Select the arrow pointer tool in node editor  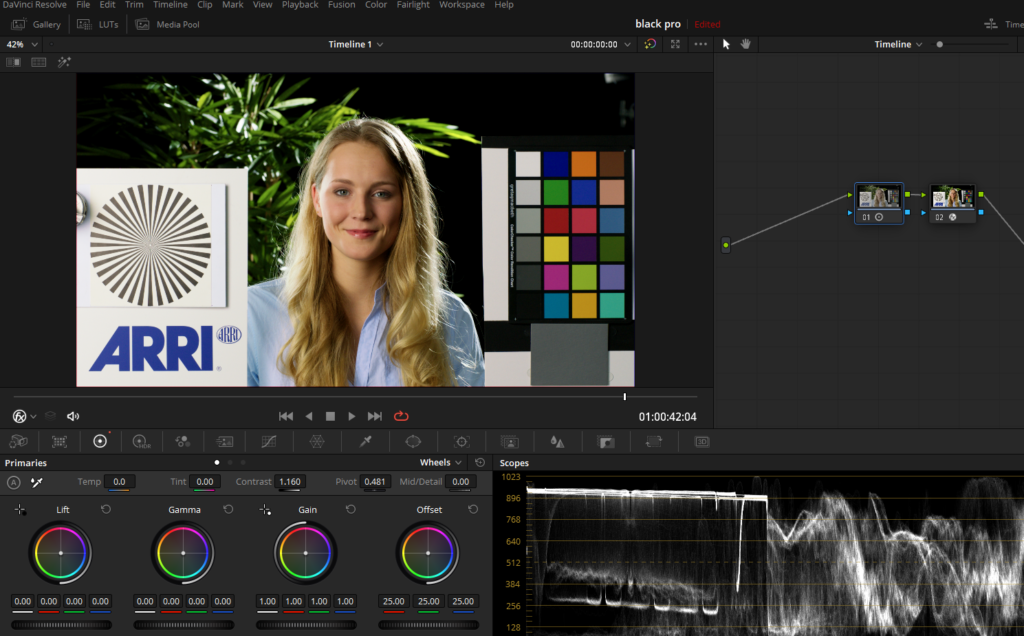click(x=726, y=44)
